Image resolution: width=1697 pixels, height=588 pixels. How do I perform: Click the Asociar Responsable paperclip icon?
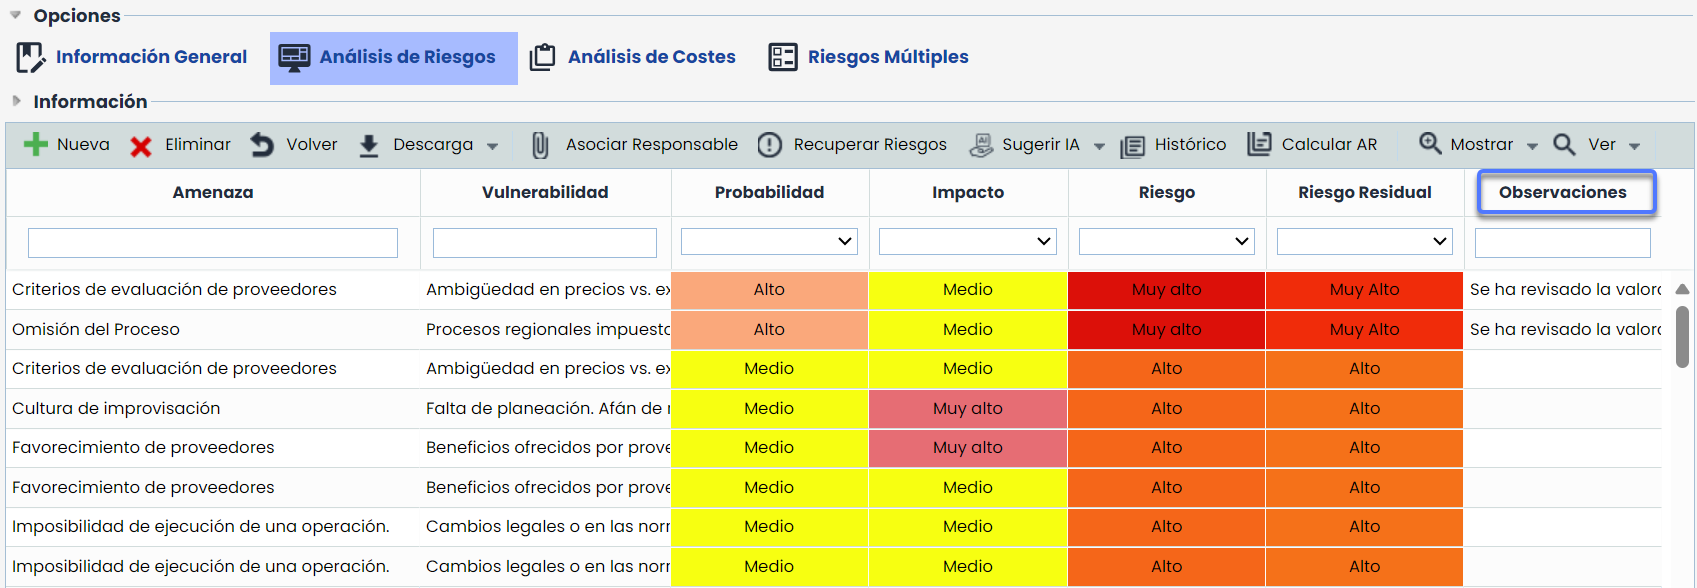540,146
